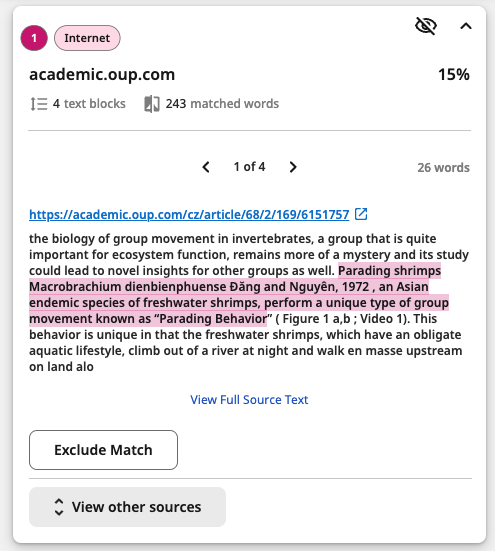Click the 15% similarity score

454,74
